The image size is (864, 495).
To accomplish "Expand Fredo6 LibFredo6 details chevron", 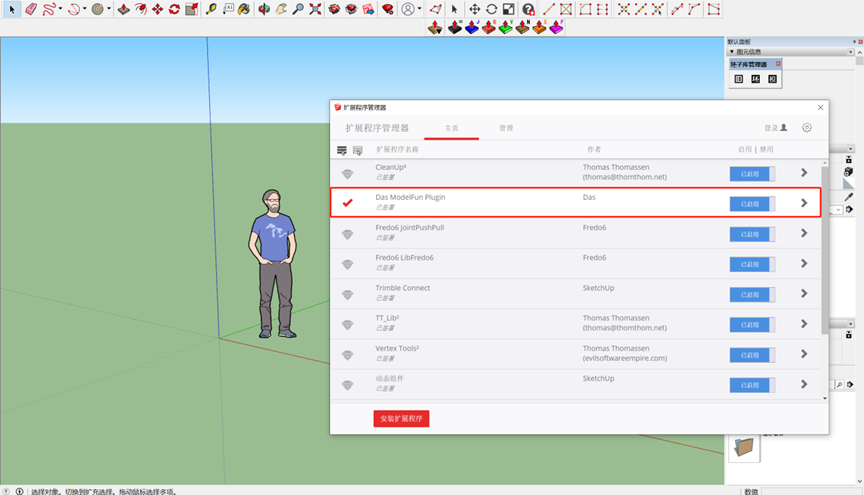I will [804, 263].
